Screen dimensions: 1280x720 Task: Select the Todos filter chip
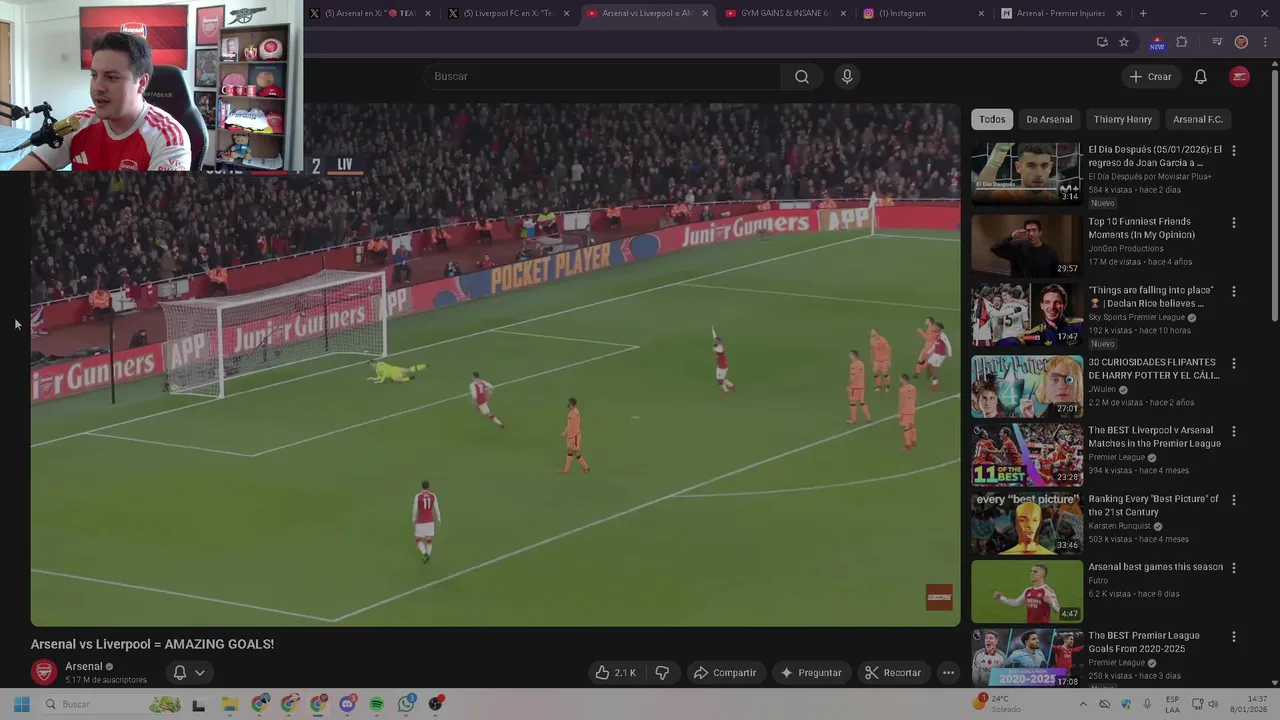pyautogui.click(x=992, y=119)
